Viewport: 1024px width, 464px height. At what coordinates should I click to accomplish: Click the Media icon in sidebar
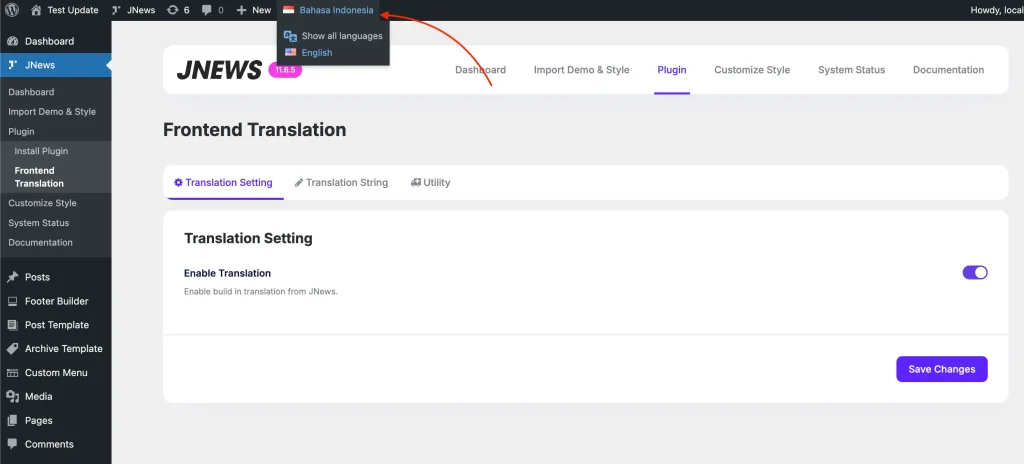tap(12, 397)
